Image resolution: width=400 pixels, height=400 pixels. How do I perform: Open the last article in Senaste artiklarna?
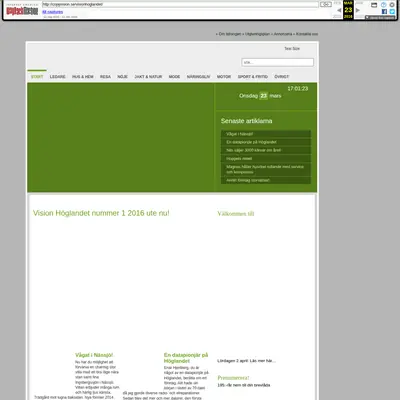pos(266,180)
